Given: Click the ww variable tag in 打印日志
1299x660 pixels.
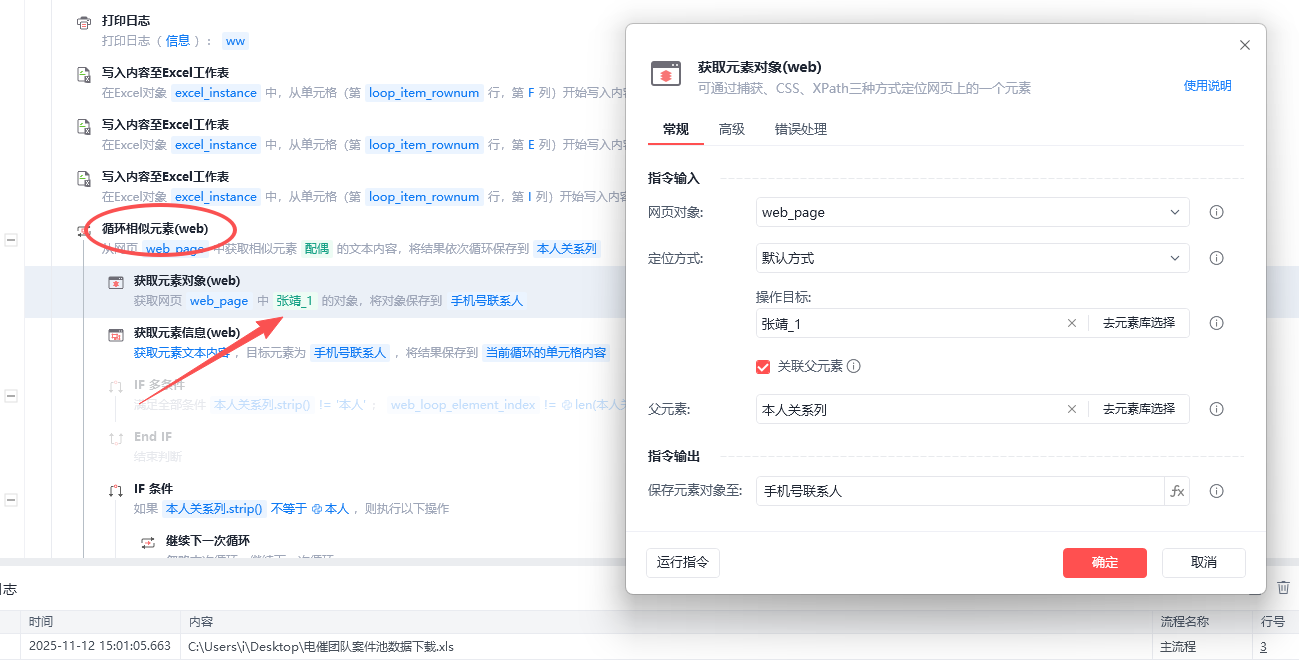Looking at the screenshot, I should [x=235, y=41].
